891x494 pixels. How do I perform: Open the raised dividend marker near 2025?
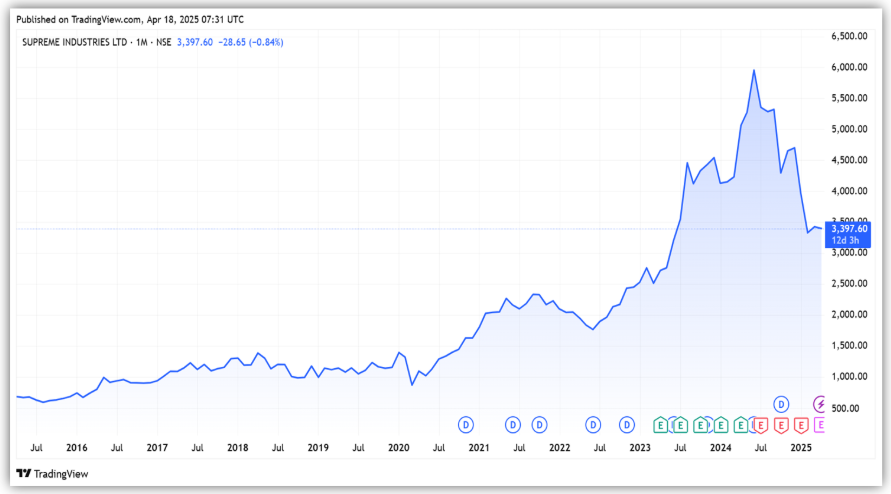click(782, 404)
